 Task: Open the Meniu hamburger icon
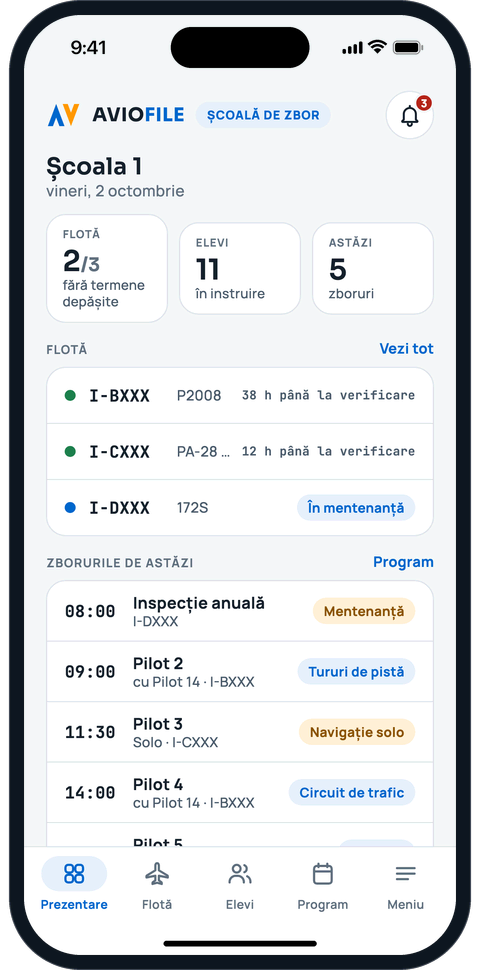click(406, 874)
